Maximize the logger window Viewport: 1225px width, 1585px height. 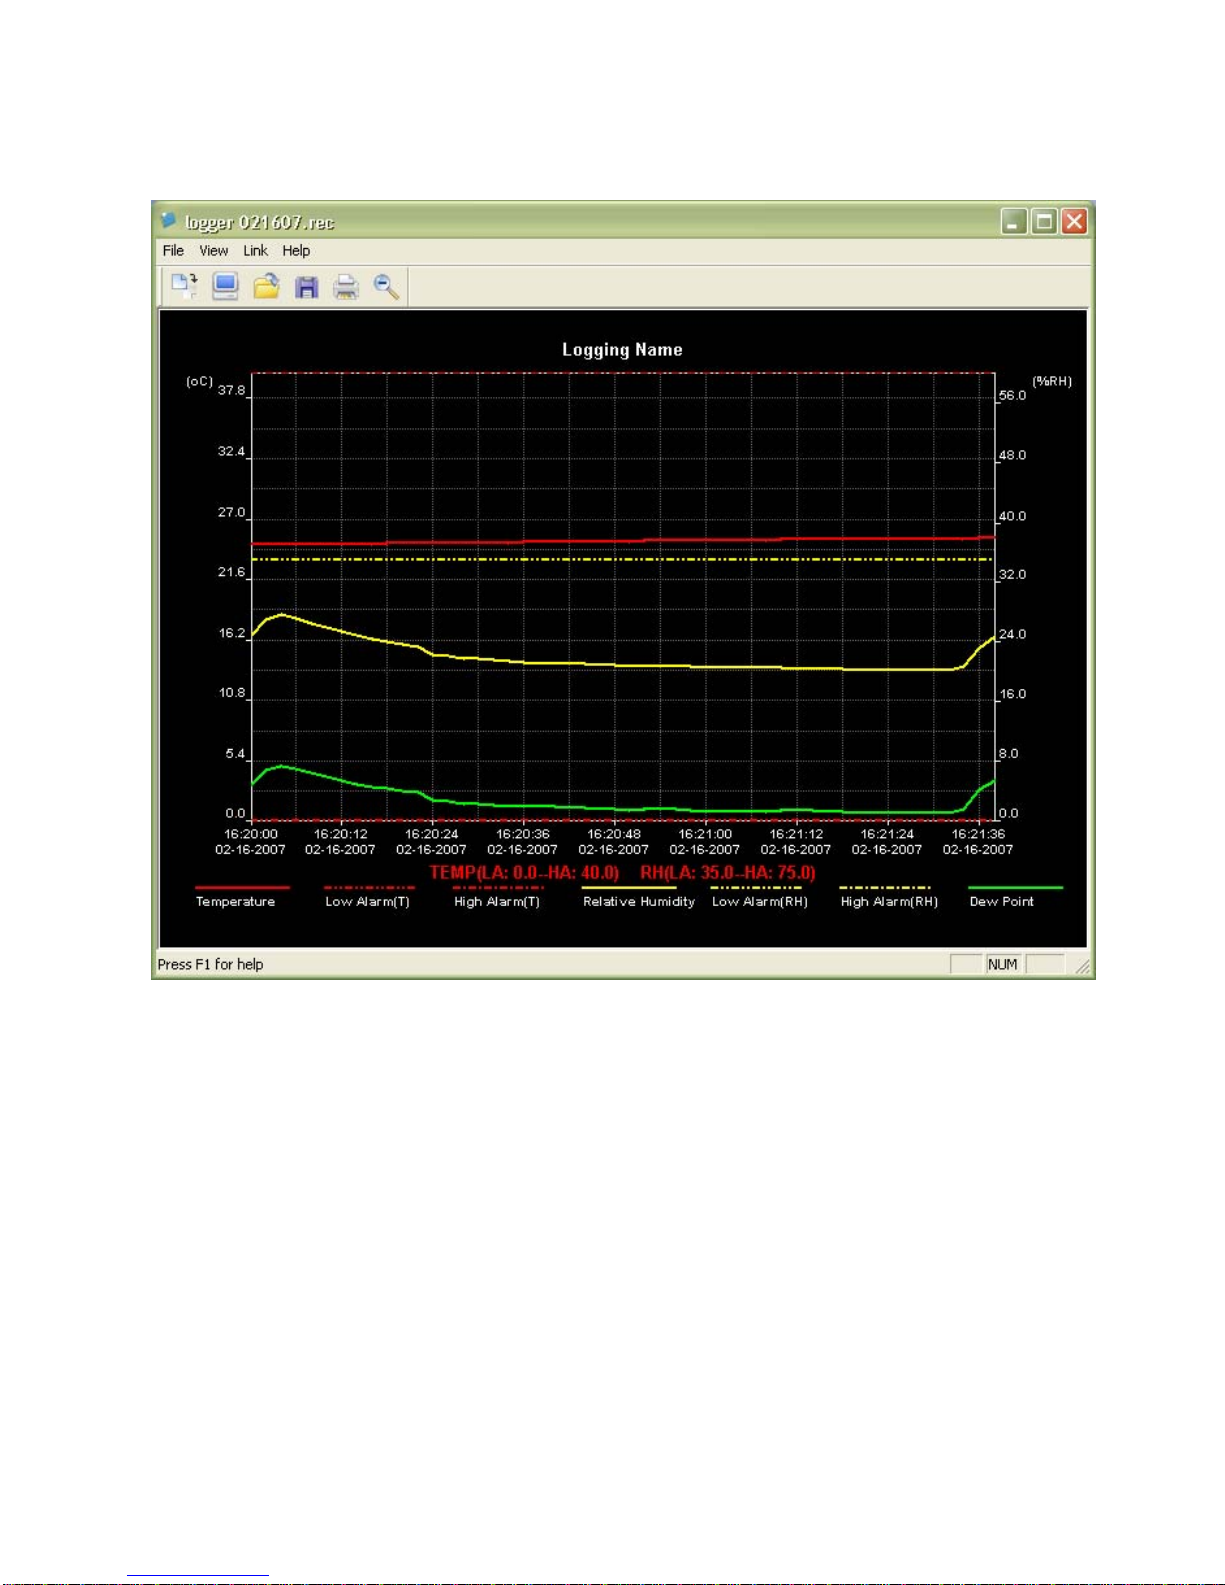(1044, 221)
